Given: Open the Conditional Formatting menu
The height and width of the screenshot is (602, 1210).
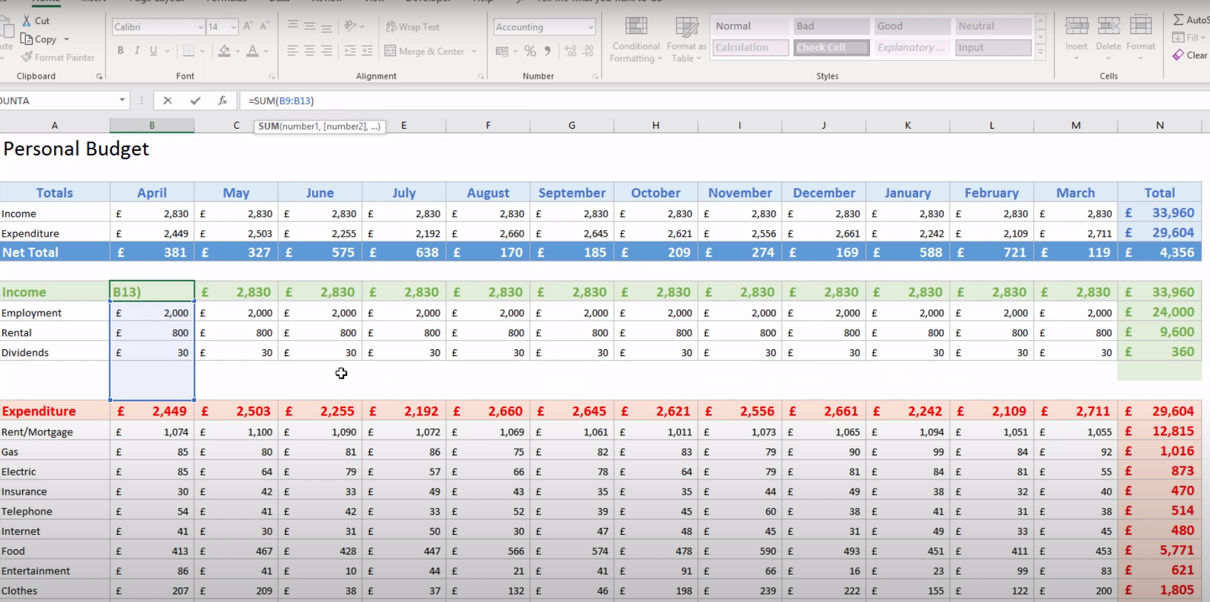Looking at the screenshot, I should pos(636,40).
